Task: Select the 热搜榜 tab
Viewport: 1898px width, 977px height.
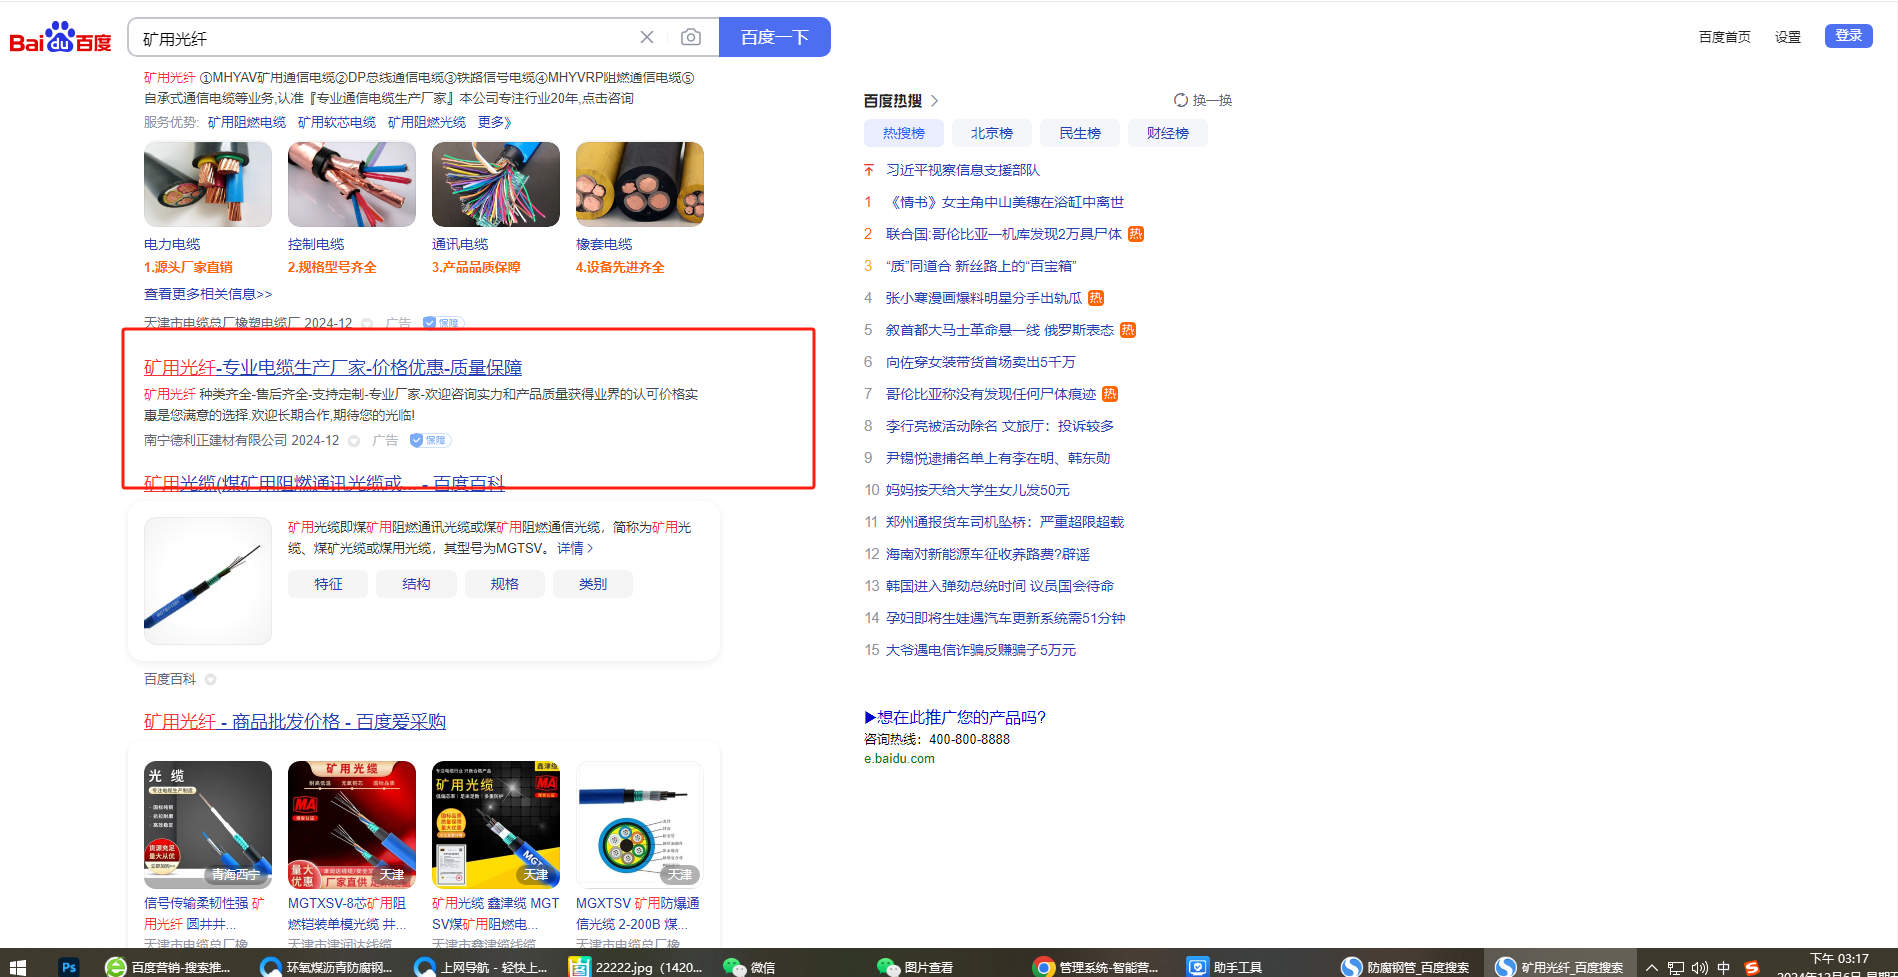Action: click(x=903, y=133)
